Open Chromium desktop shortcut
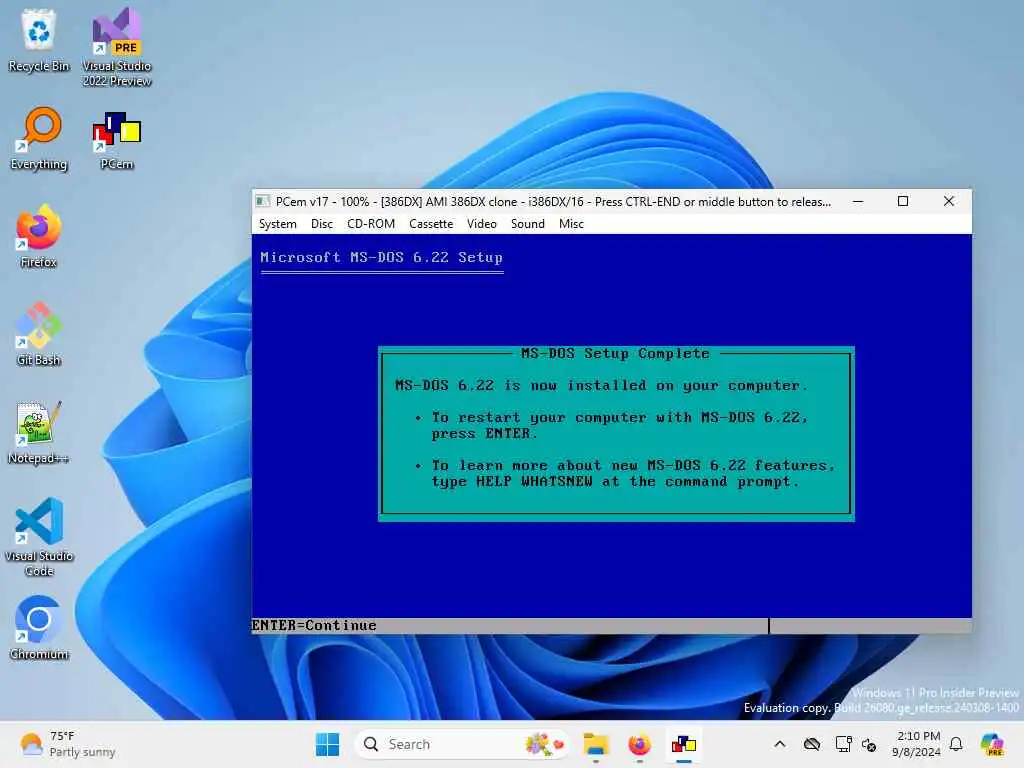This screenshot has width=1024, height=768. [39, 628]
